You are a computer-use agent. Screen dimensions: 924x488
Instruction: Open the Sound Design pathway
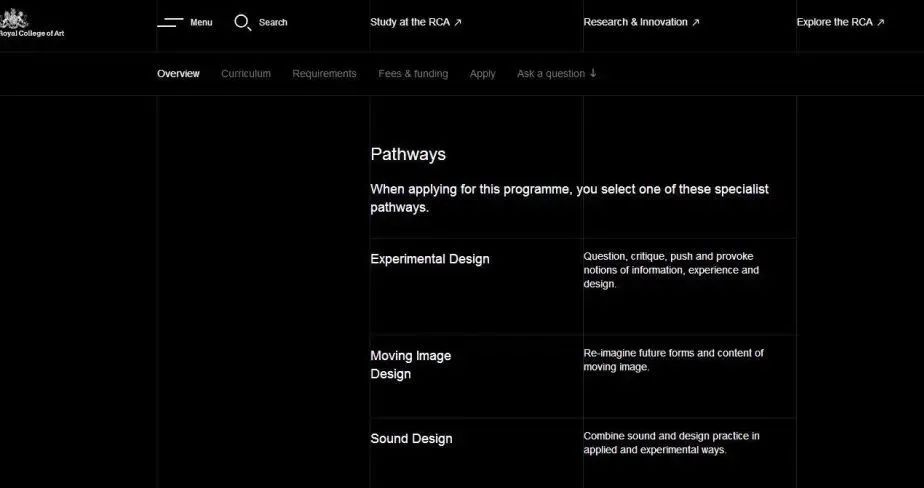coord(411,439)
